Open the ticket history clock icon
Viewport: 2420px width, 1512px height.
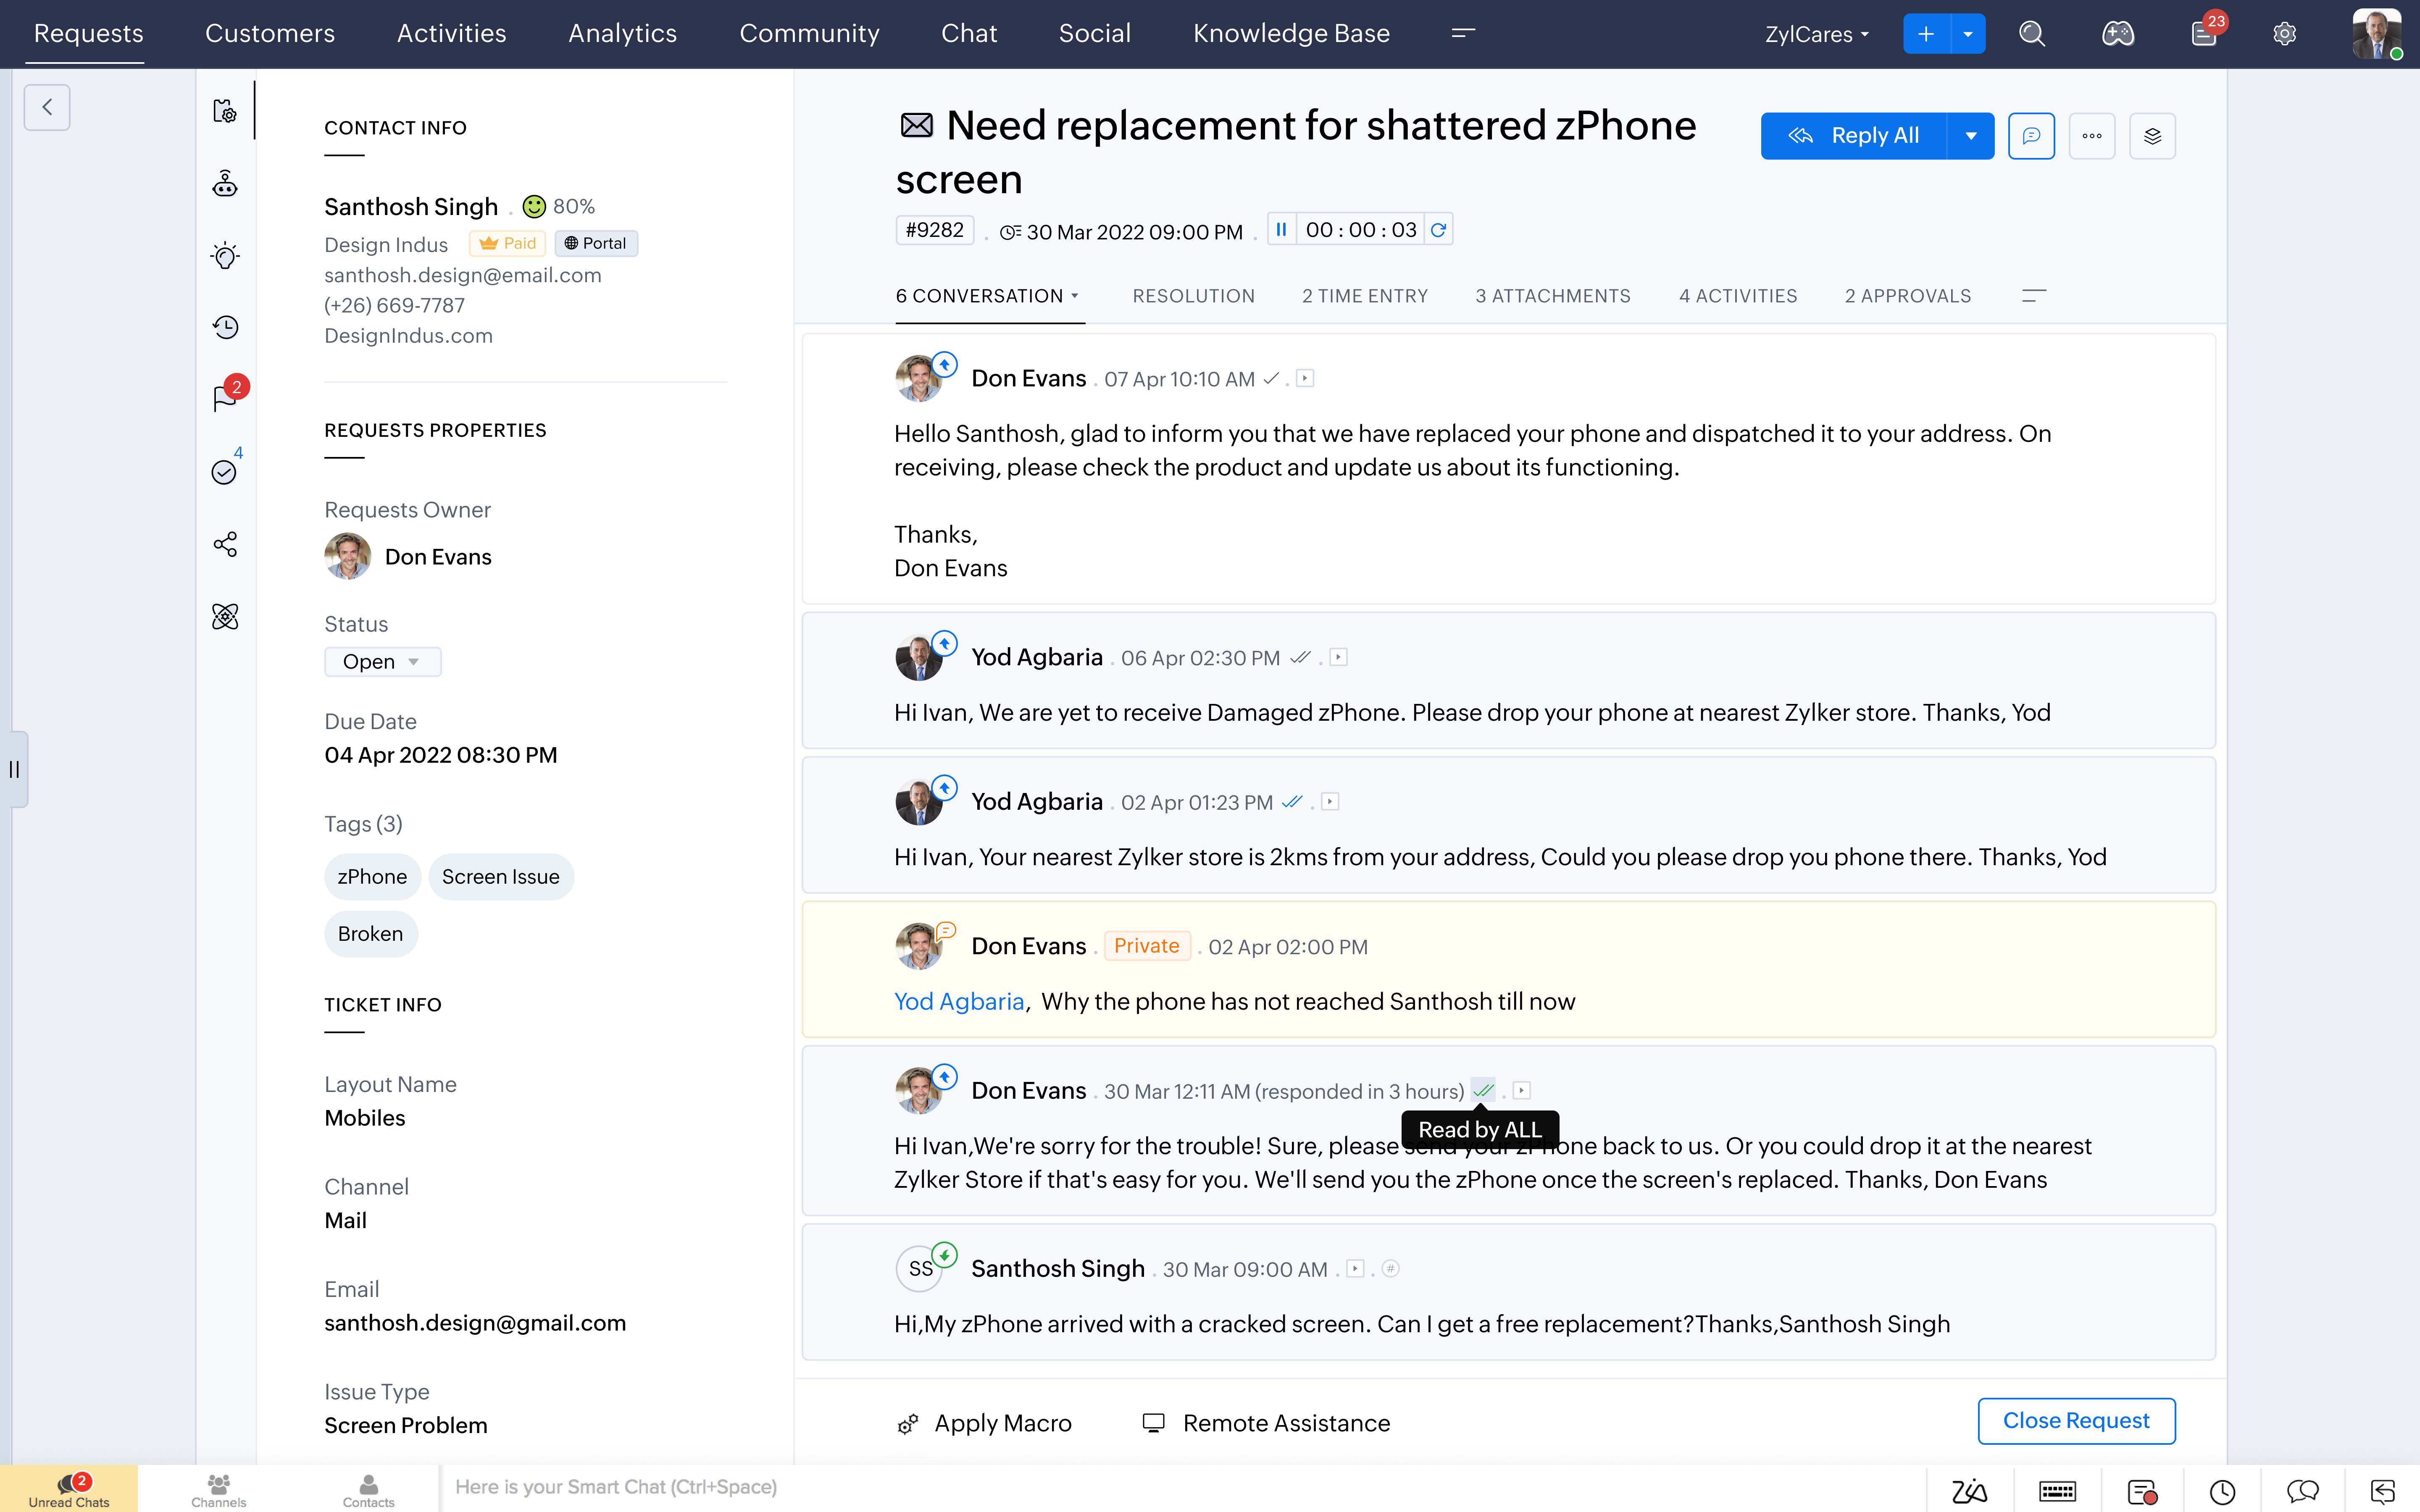[x=225, y=327]
